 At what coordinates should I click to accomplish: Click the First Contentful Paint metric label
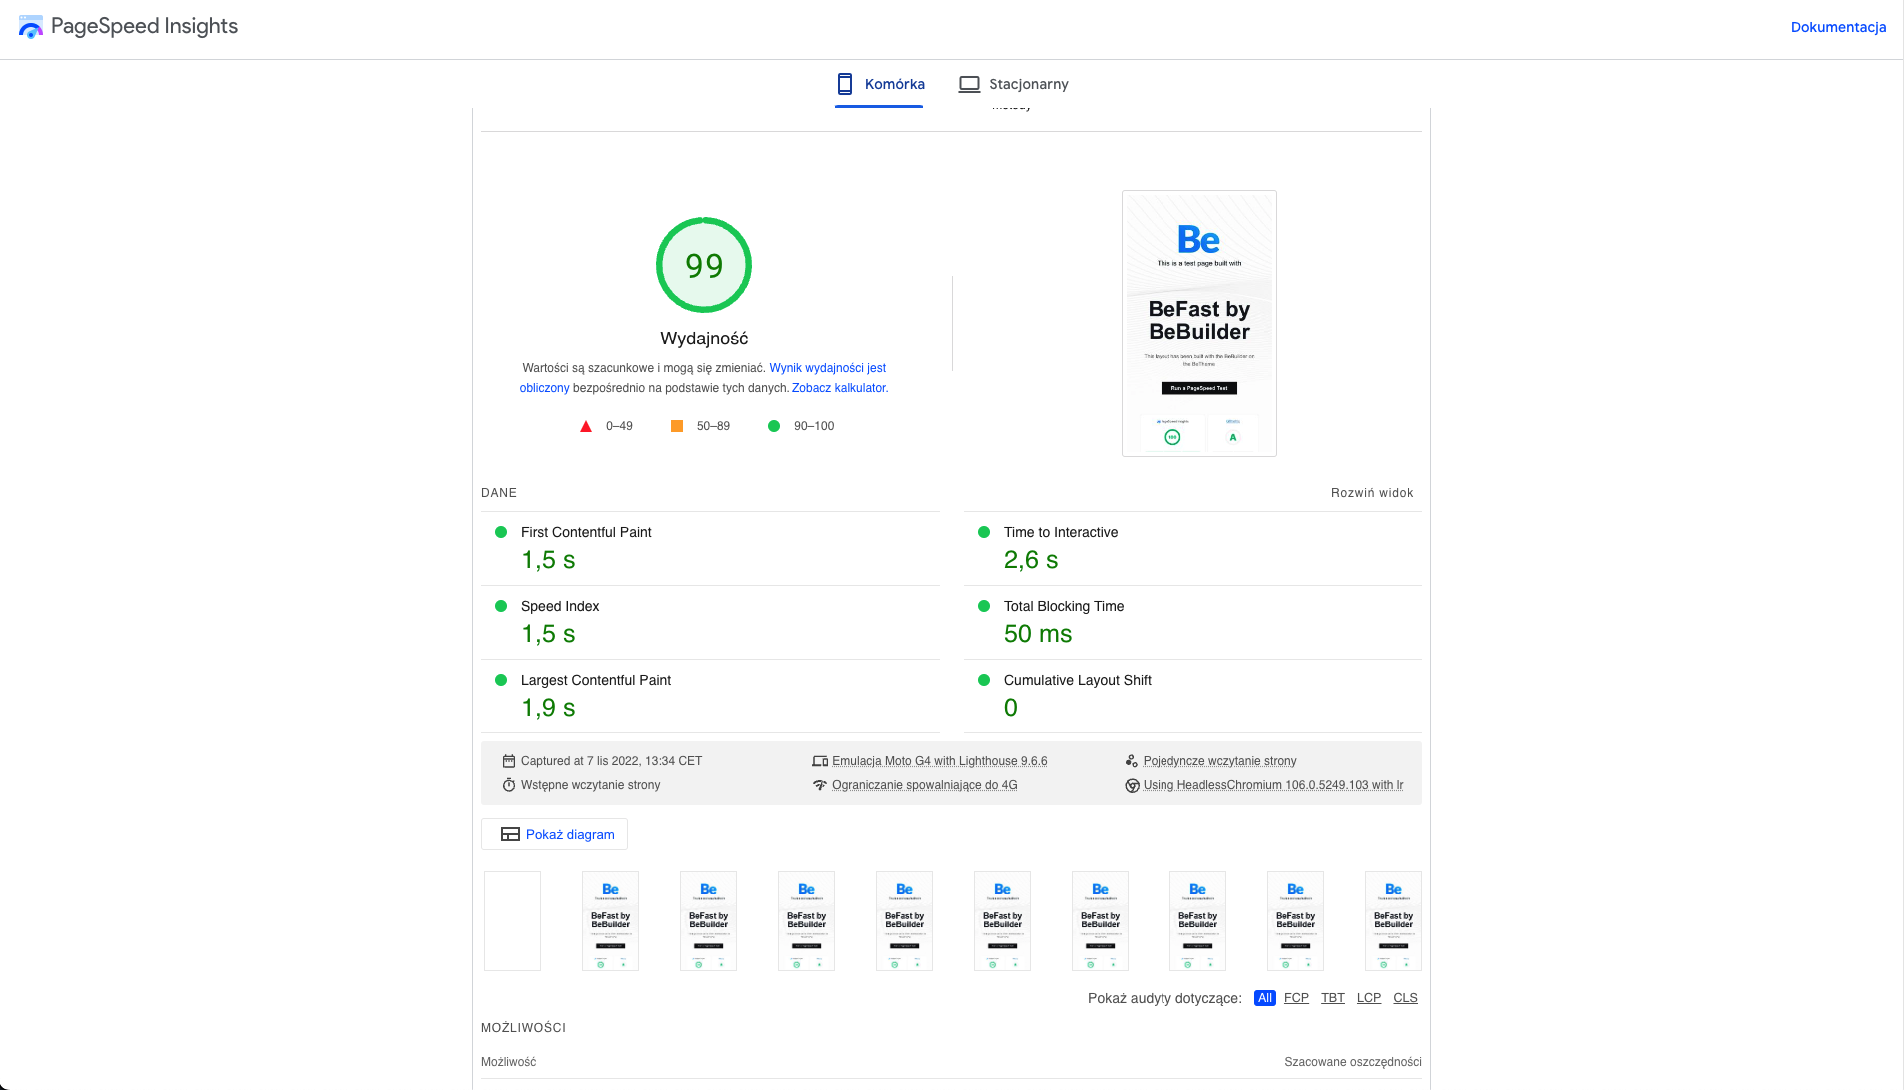(586, 532)
